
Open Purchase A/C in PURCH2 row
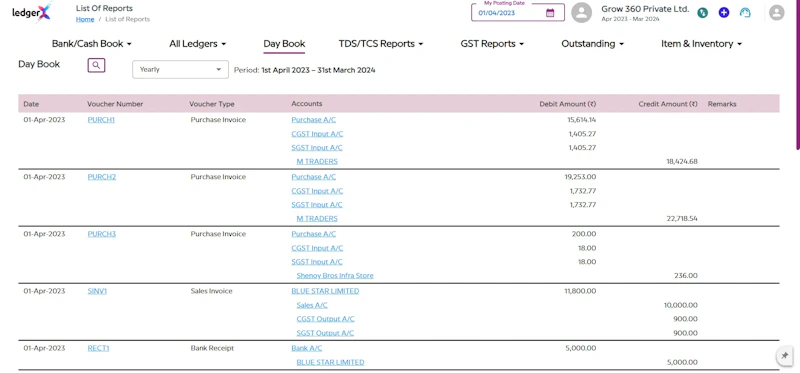click(313, 177)
